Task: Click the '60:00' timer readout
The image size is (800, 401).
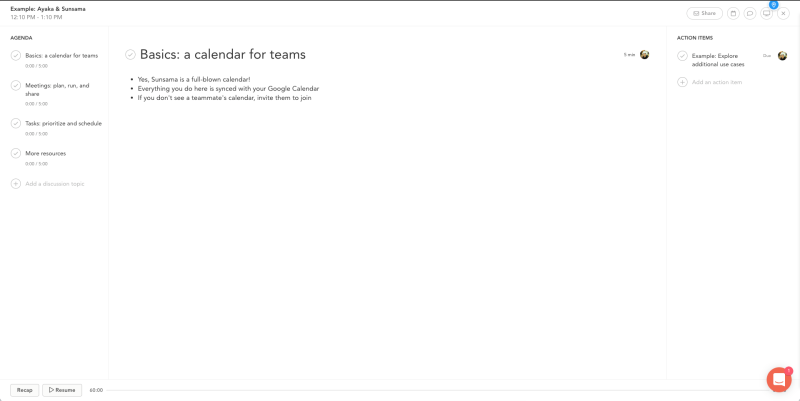Action: pyautogui.click(x=96, y=390)
